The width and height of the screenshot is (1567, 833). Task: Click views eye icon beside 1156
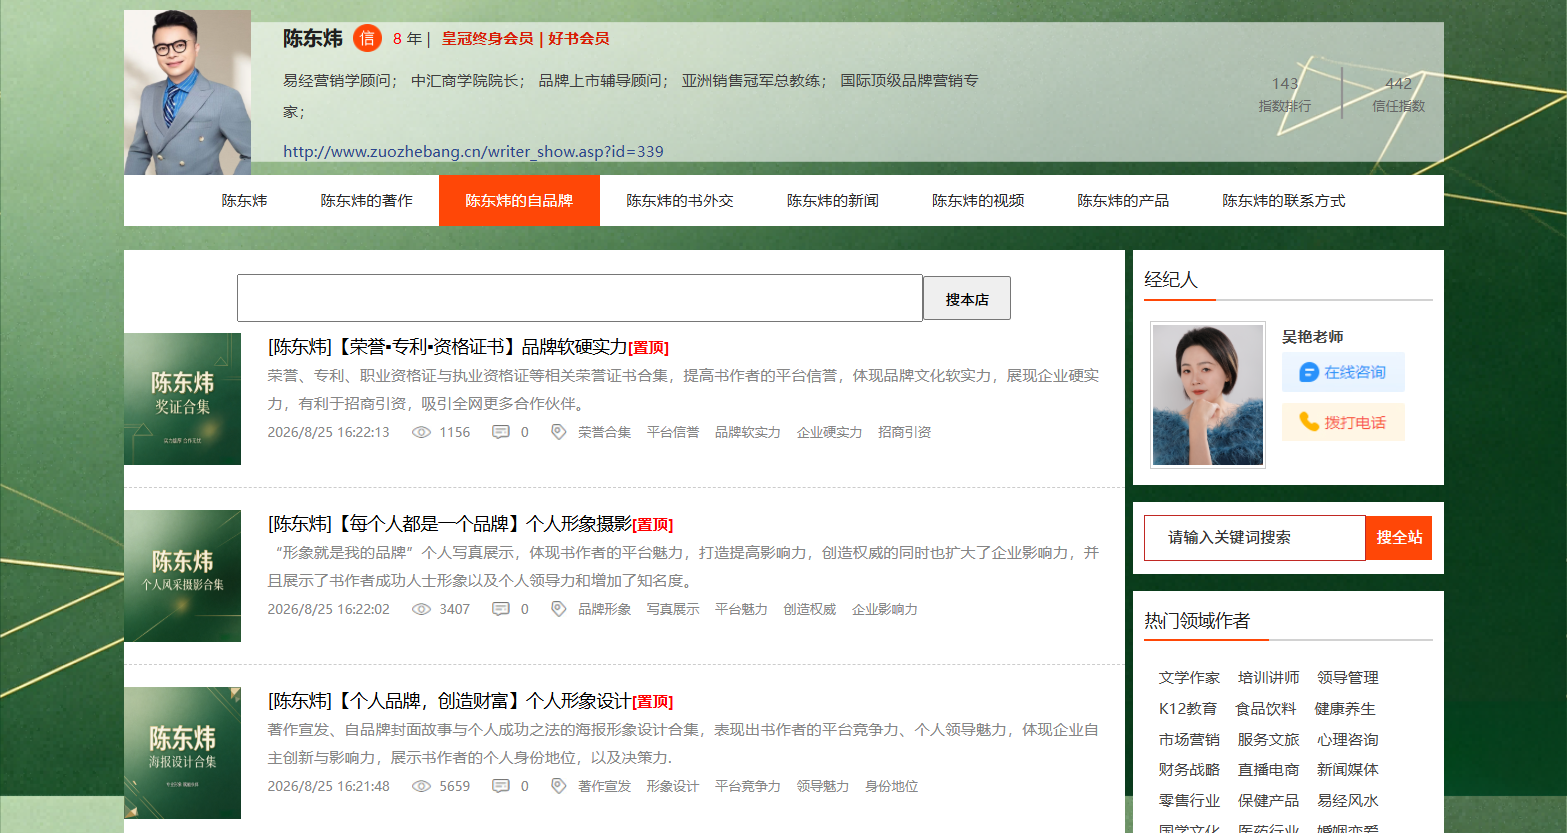pyautogui.click(x=422, y=432)
